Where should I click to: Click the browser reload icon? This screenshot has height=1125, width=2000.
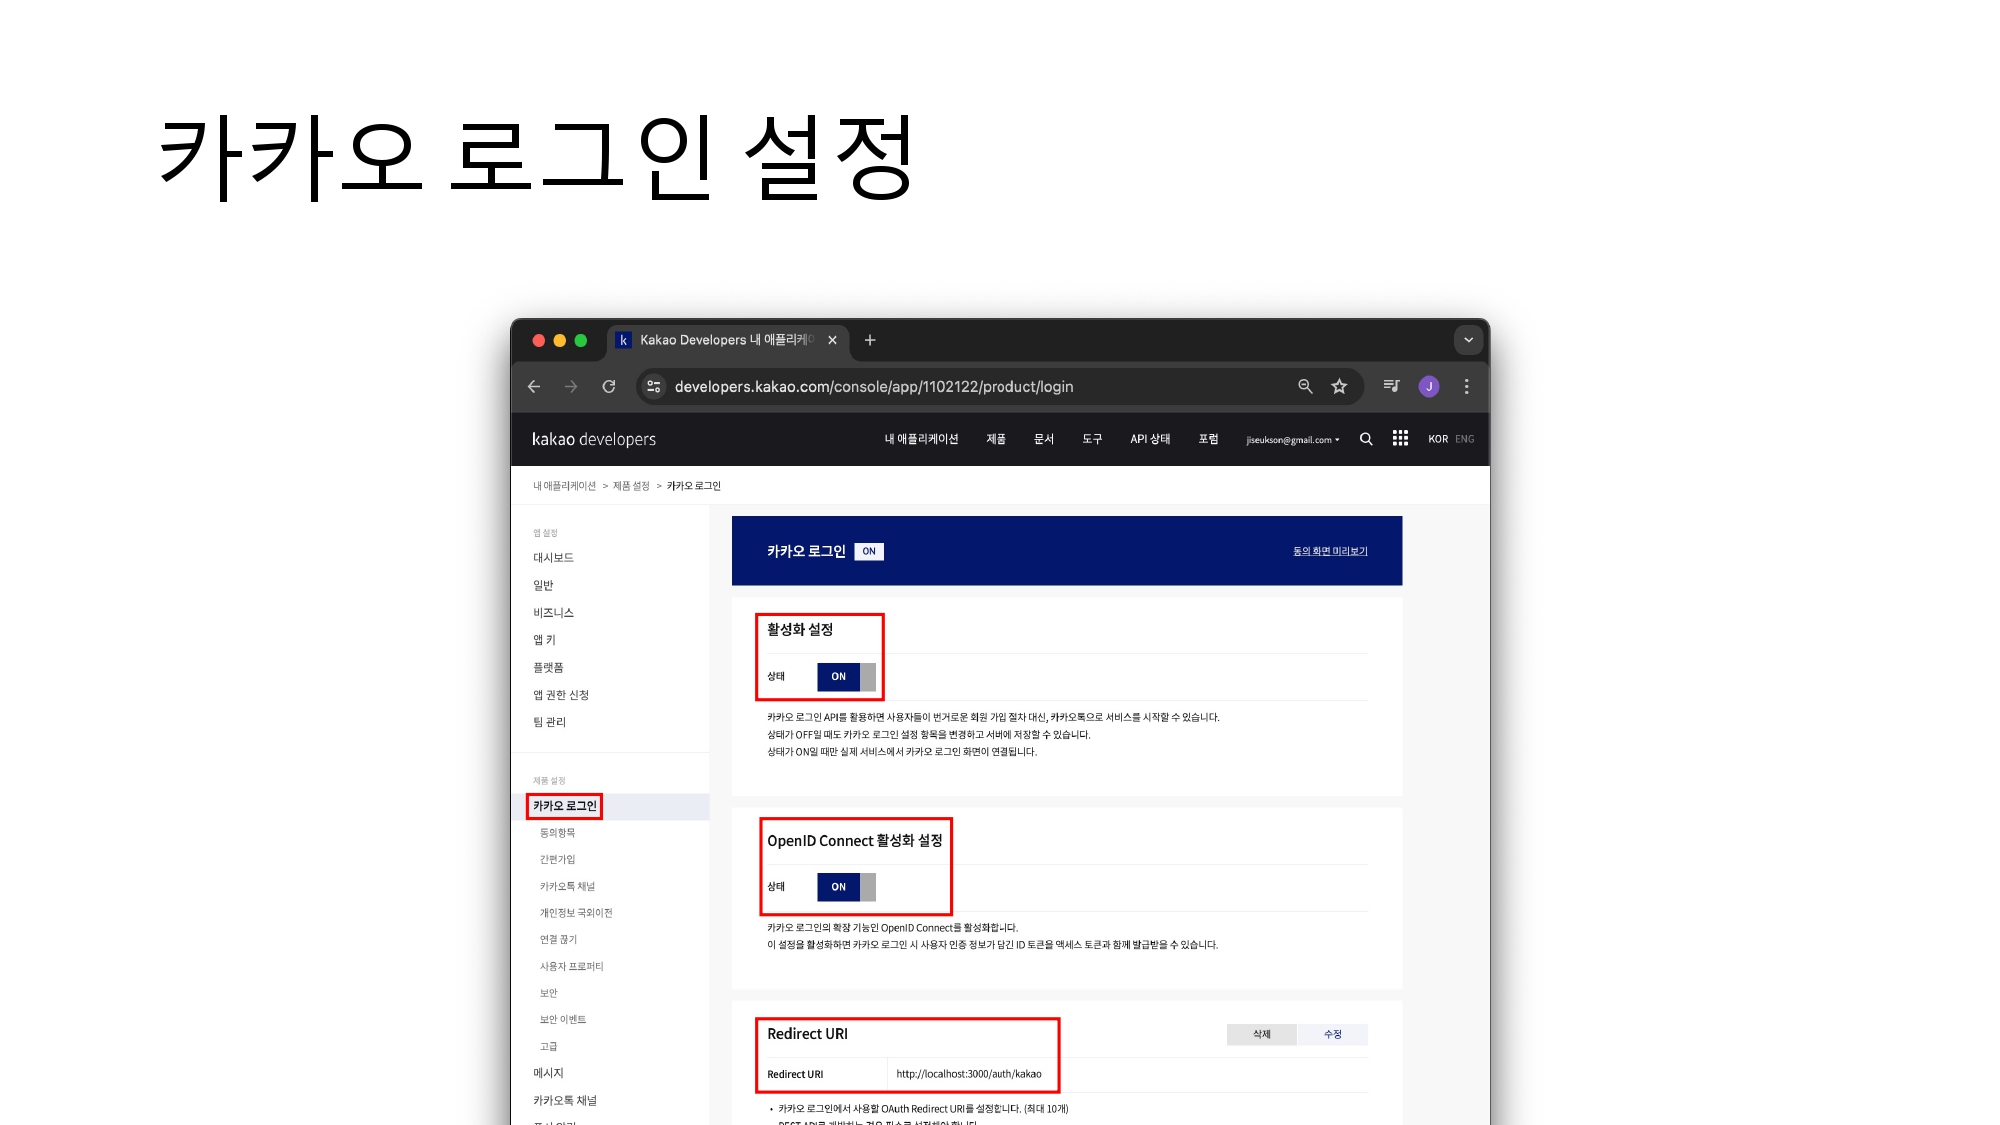coord(608,386)
